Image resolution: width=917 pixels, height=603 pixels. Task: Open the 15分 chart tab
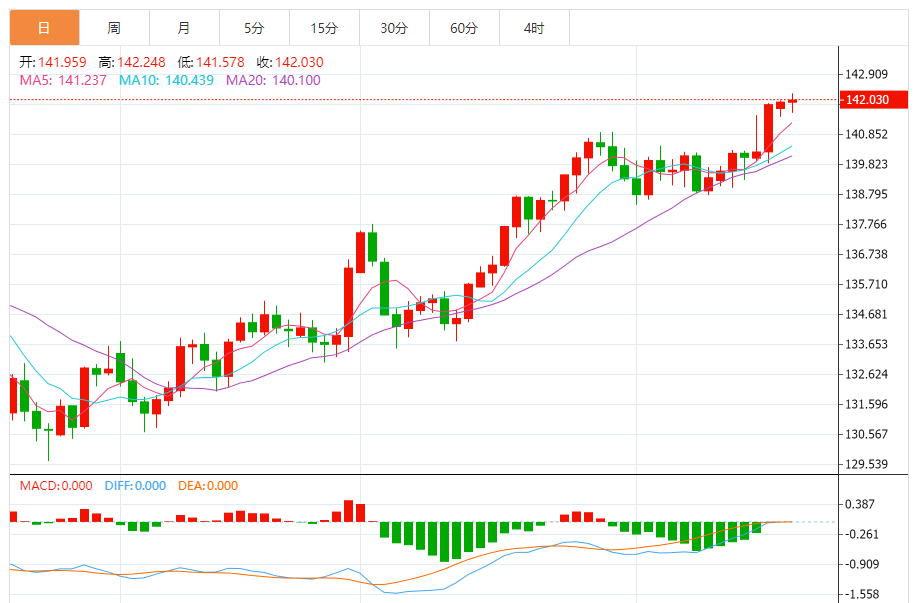(x=325, y=27)
